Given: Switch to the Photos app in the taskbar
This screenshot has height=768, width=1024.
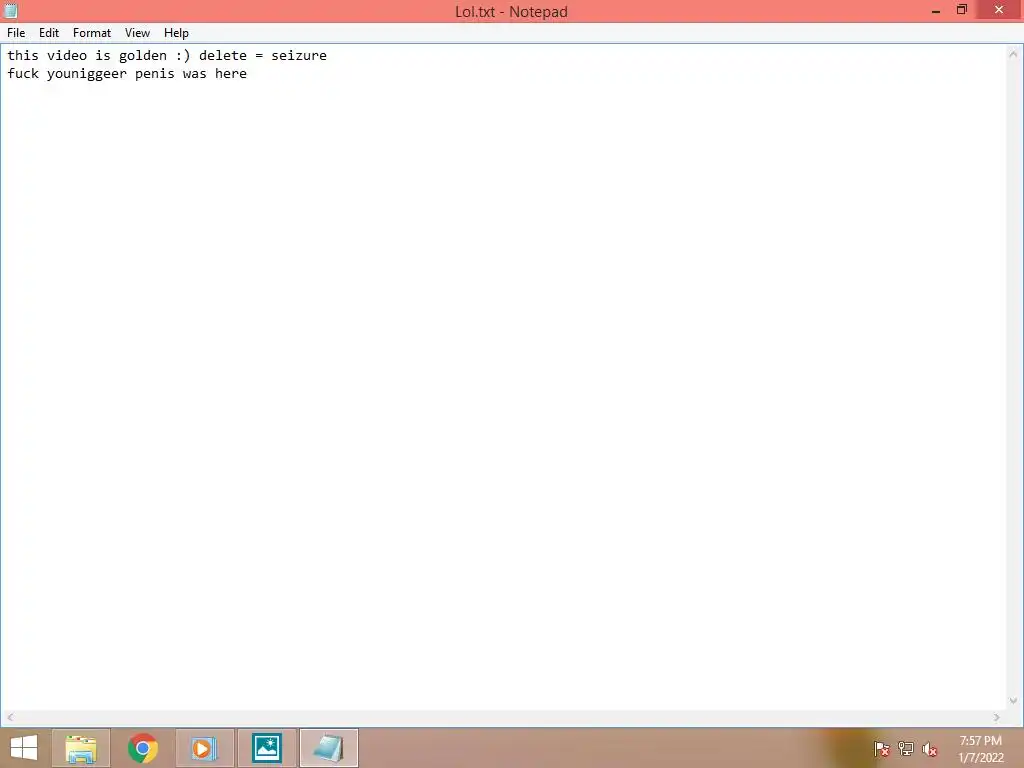Looking at the screenshot, I should point(266,748).
